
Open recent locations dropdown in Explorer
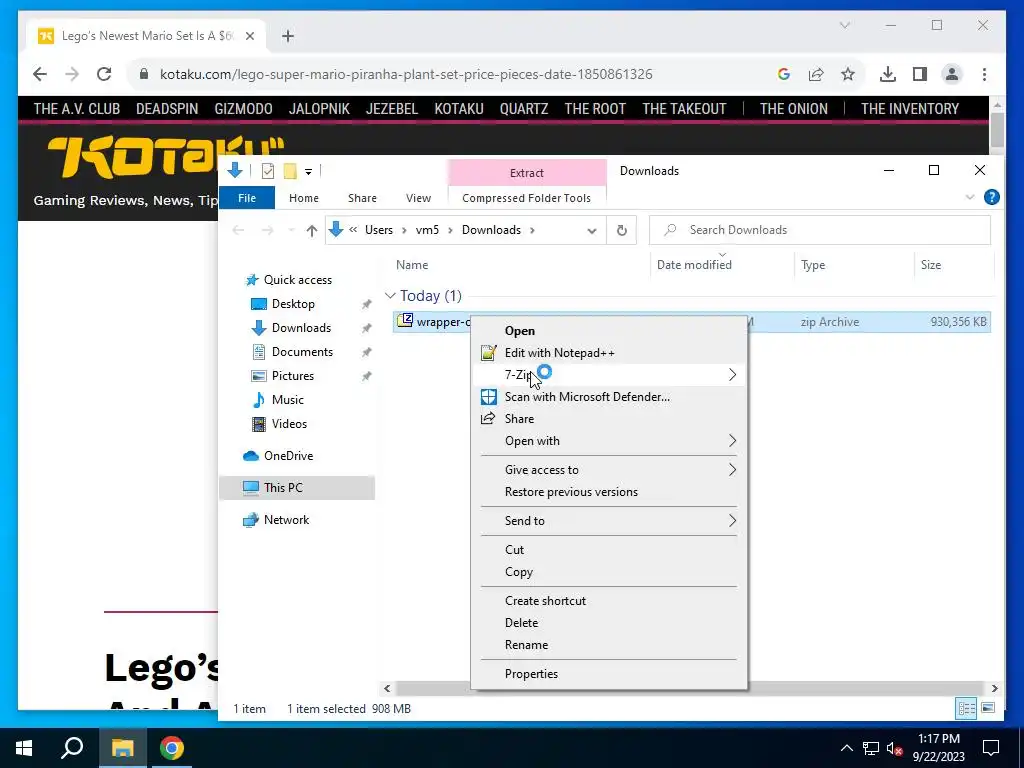(x=291, y=231)
